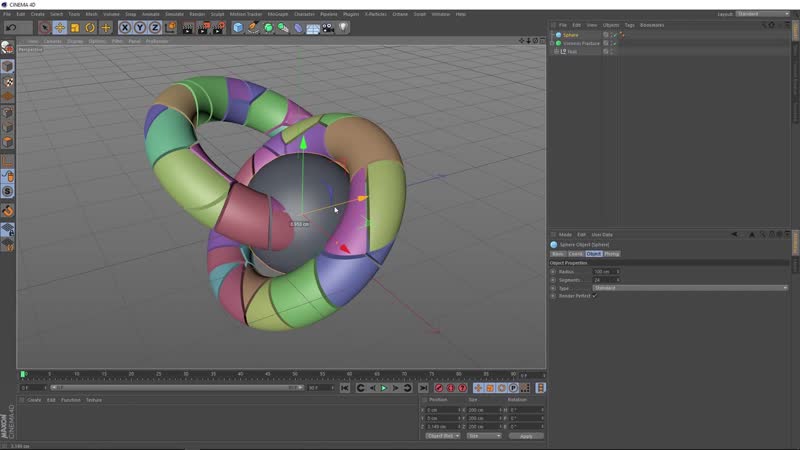Expand the Voronoi Fracture tree node
Image resolution: width=800 pixels, height=450 pixels.
coord(552,43)
